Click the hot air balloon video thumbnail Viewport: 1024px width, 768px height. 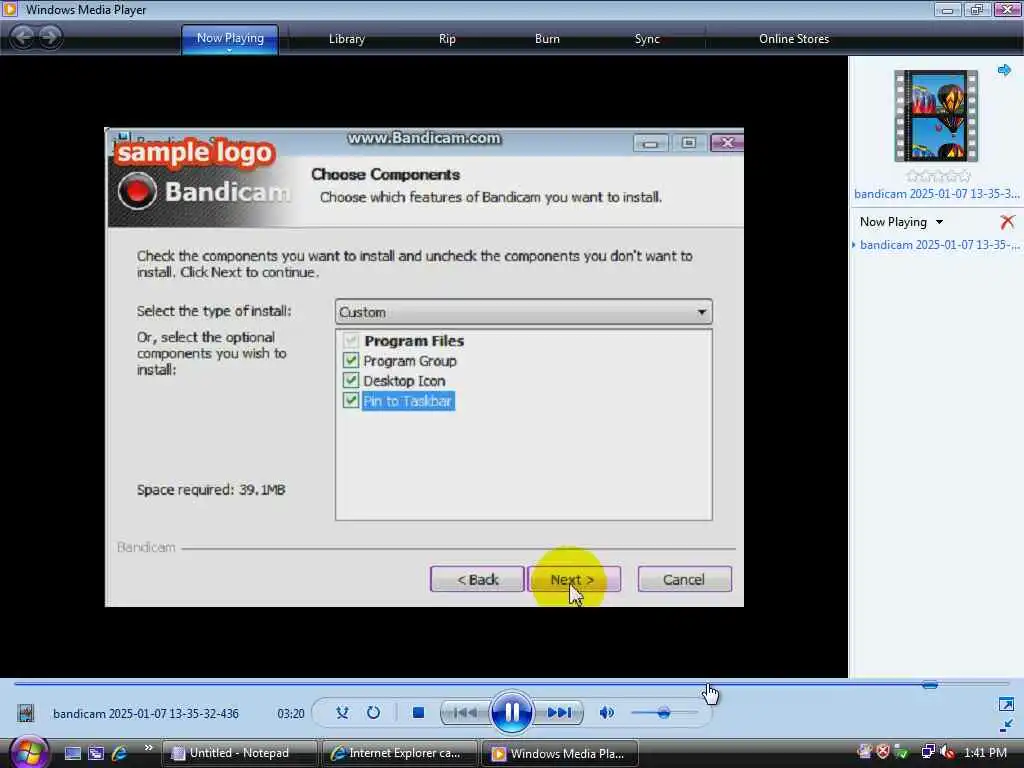point(936,116)
